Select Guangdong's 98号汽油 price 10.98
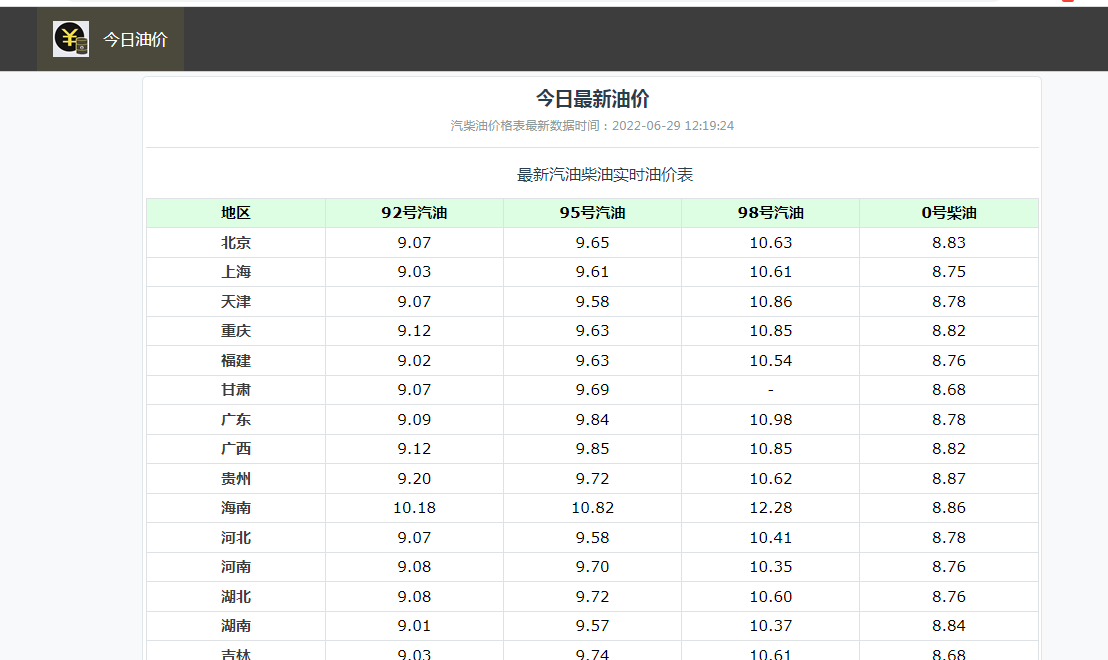1108x660 pixels. coord(770,420)
